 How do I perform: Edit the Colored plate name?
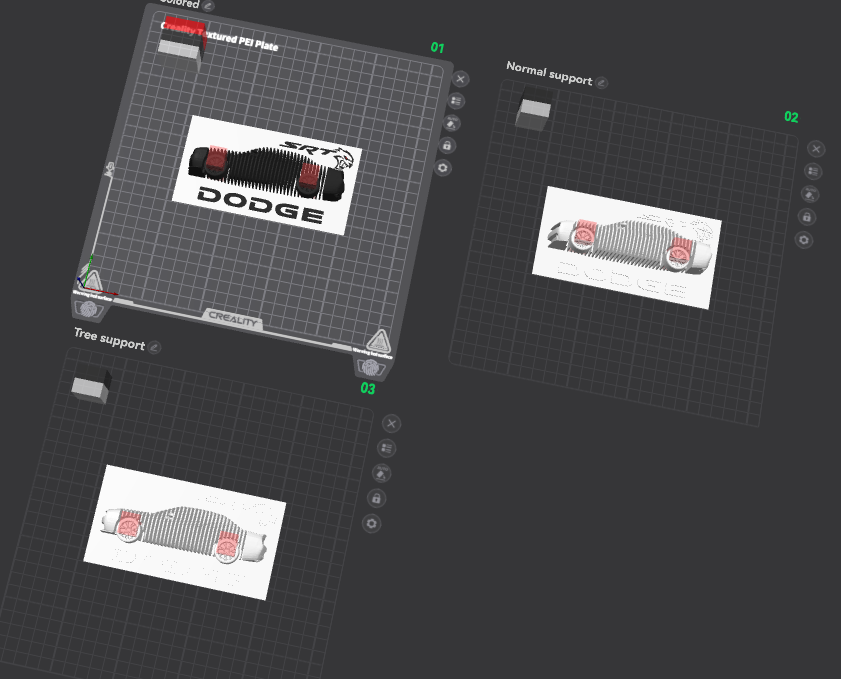(x=209, y=6)
